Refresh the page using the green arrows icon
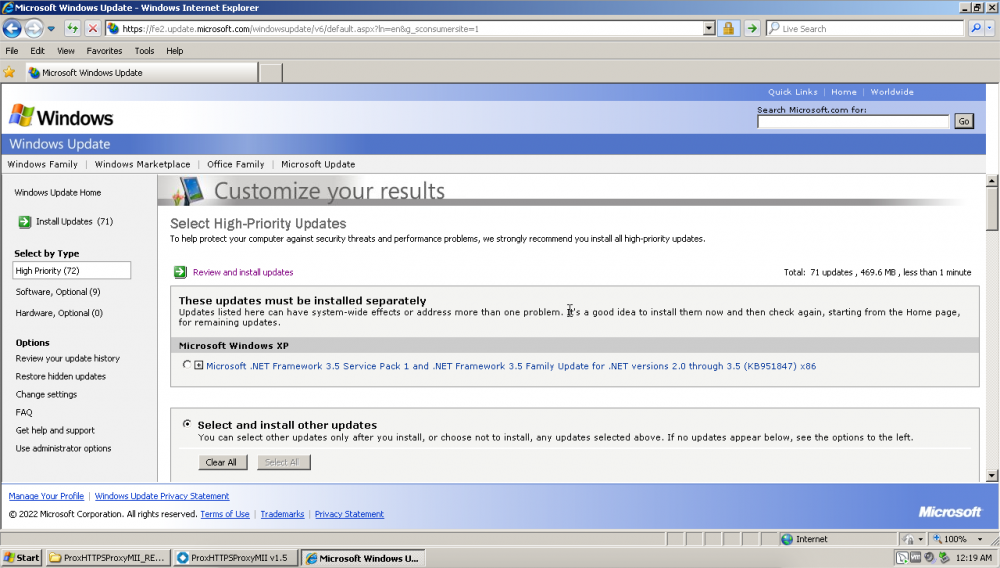Image resolution: width=1000 pixels, height=568 pixels. click(x=72, y=29)
